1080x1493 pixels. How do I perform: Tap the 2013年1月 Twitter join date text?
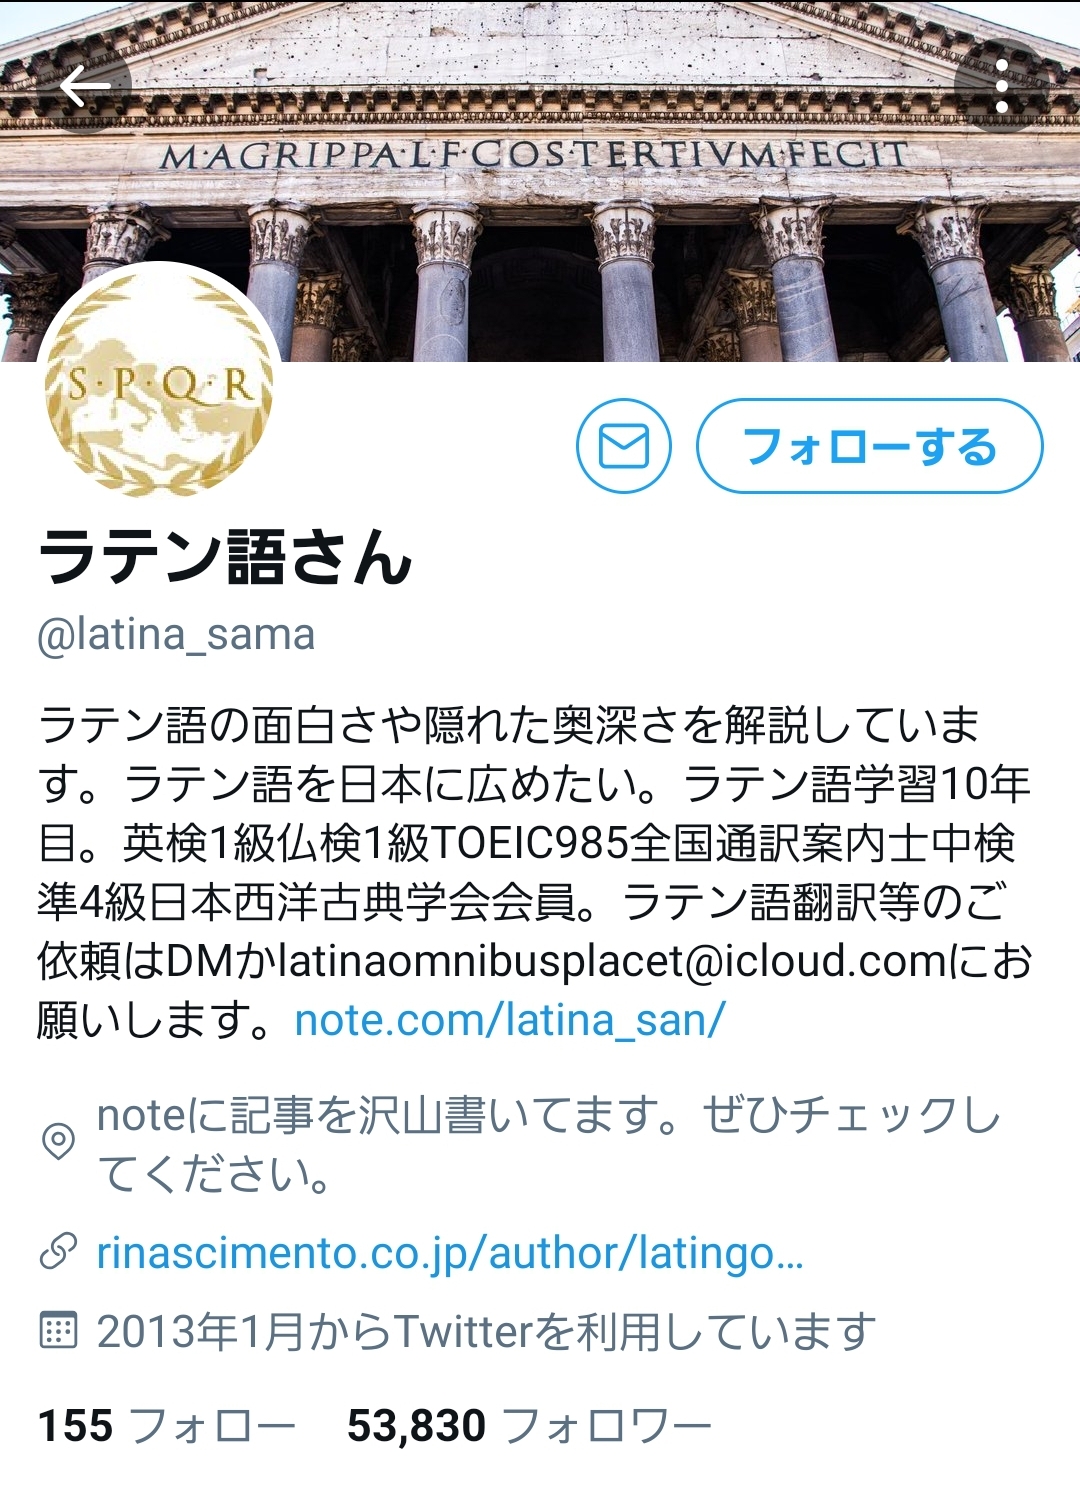pyautogui.click(x=486, y=1331)
